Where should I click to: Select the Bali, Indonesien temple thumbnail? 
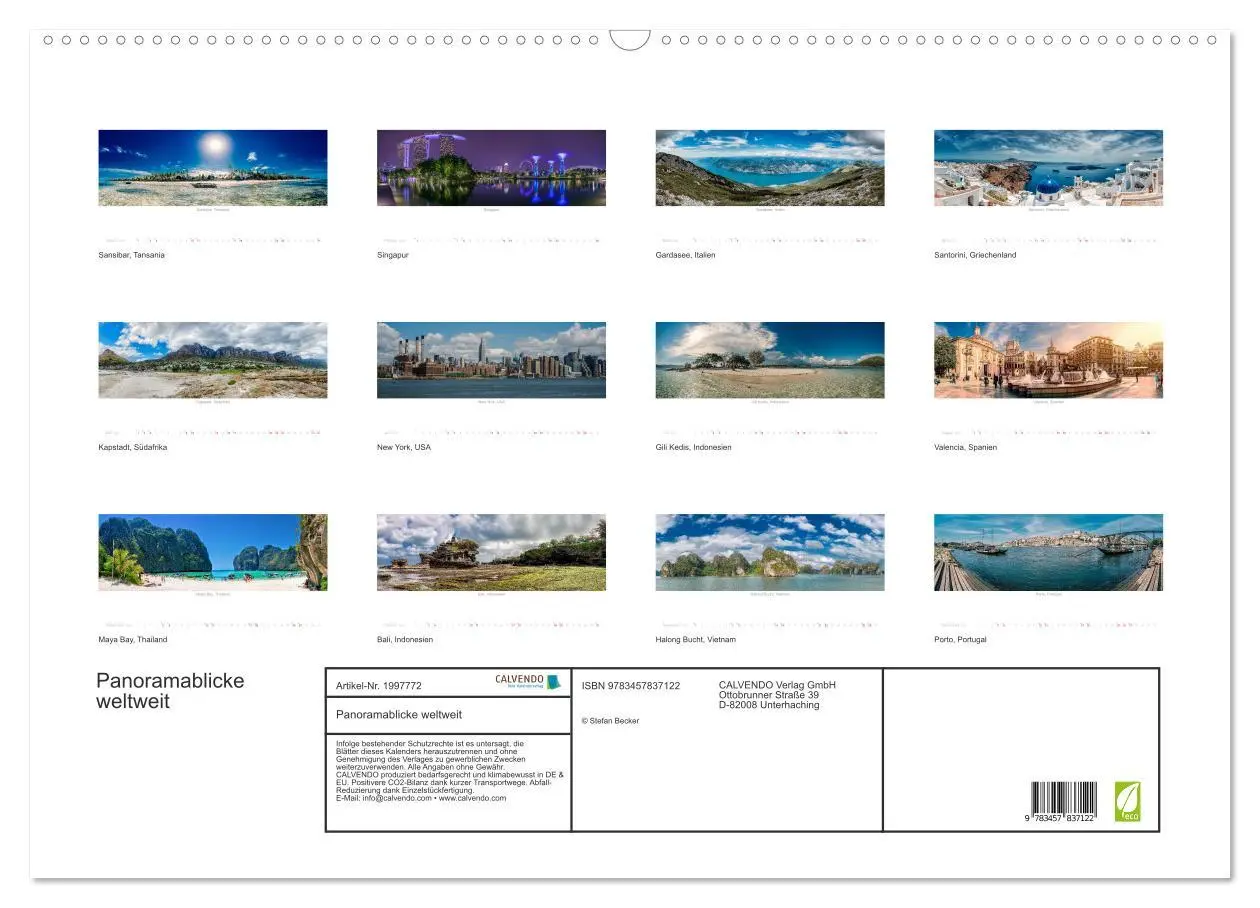coord(491,552)
